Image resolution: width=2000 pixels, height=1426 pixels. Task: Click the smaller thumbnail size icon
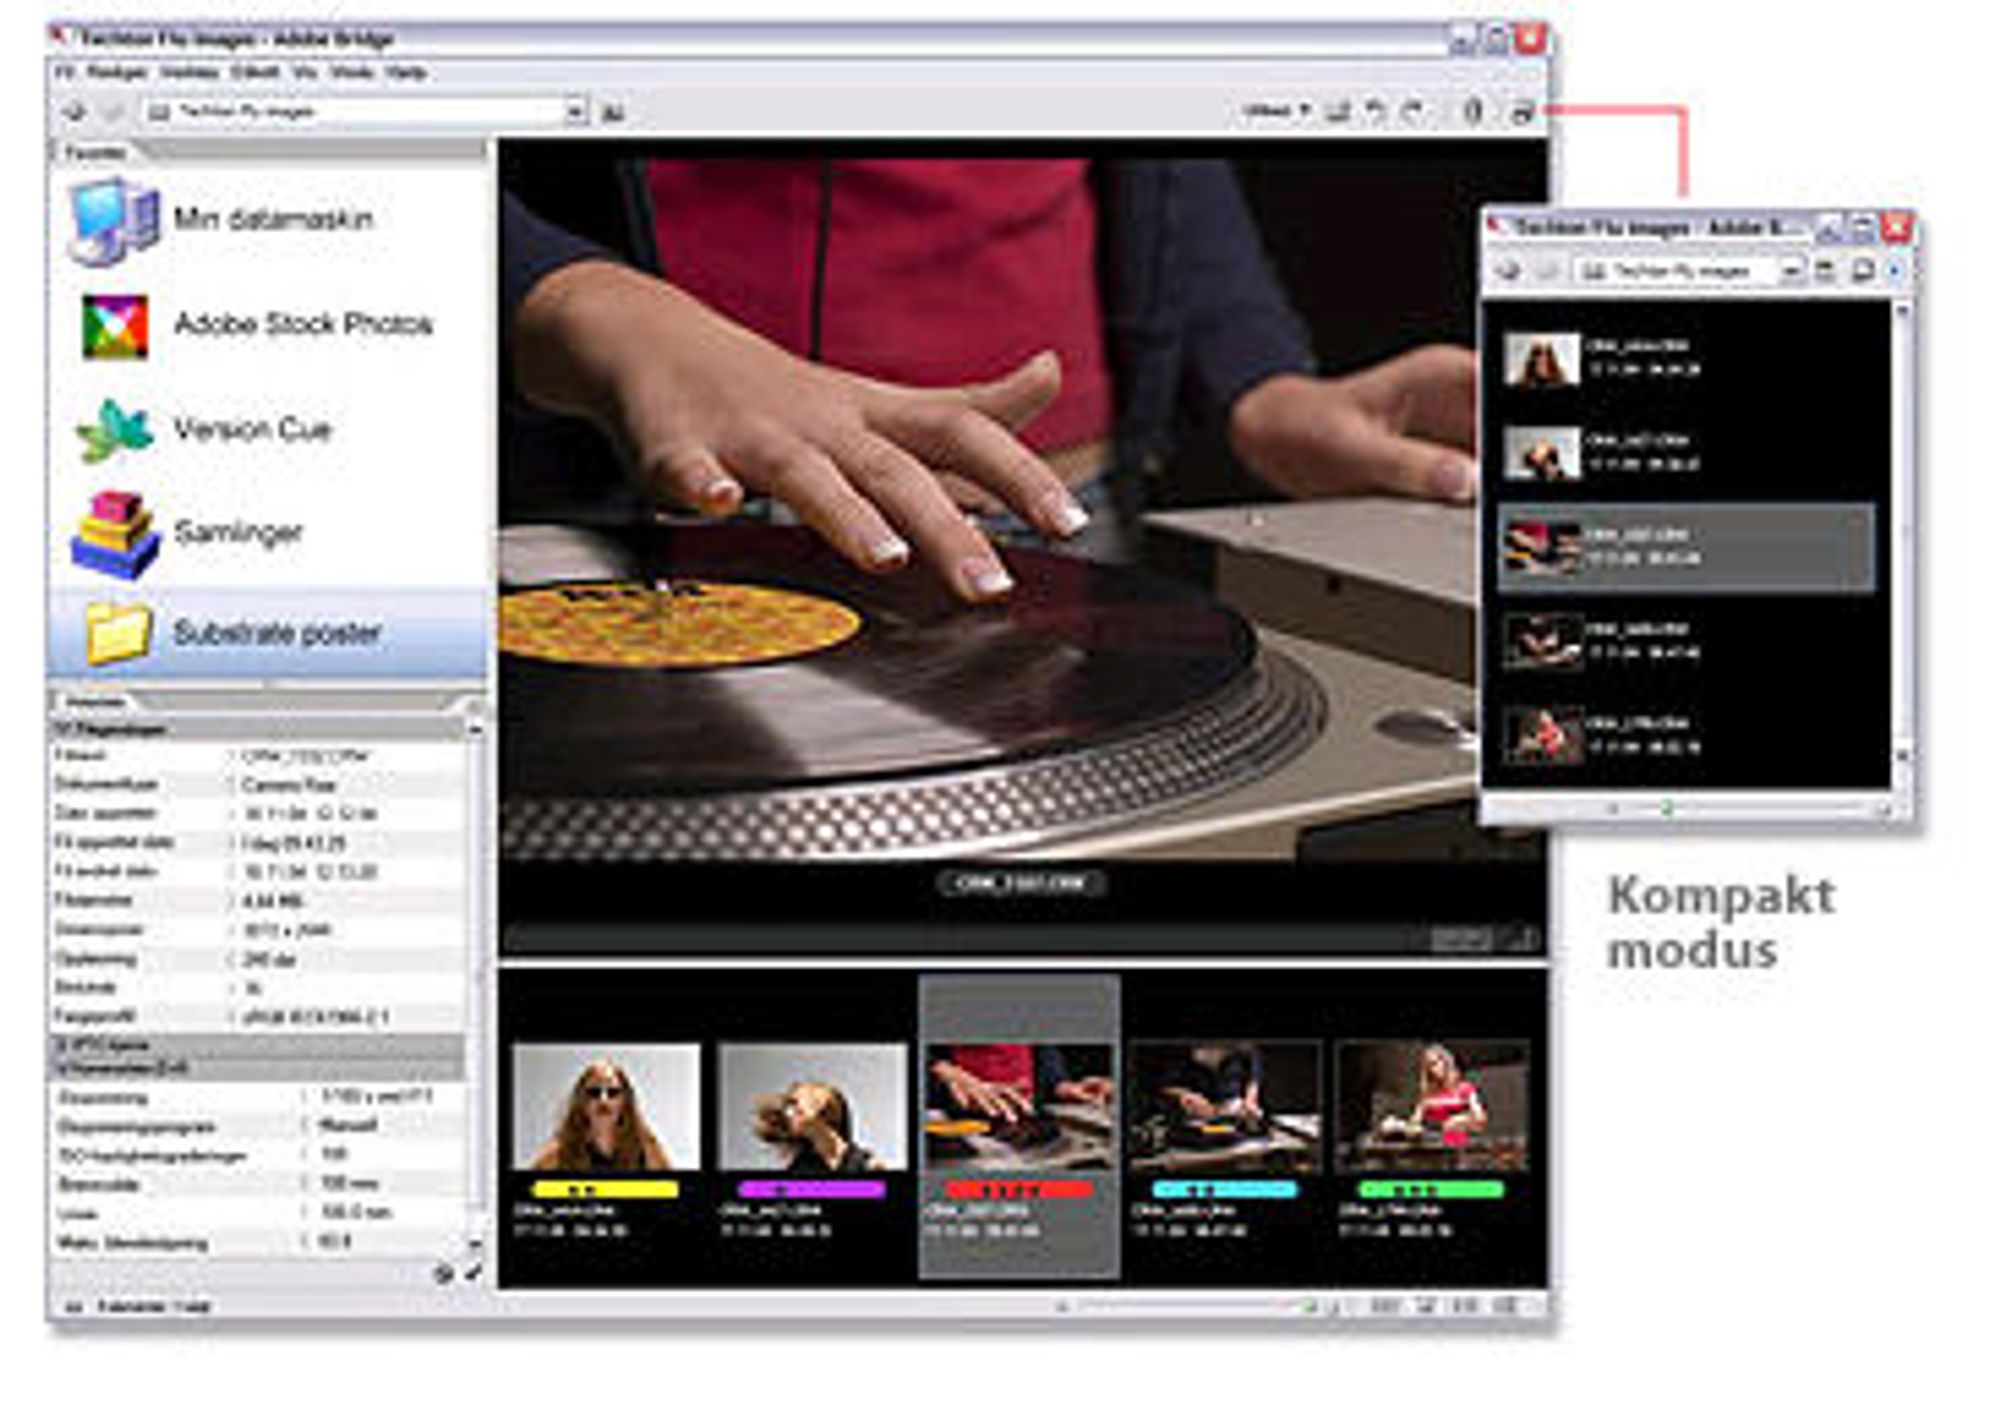pyautogui.click(x=1062, y=1306)
